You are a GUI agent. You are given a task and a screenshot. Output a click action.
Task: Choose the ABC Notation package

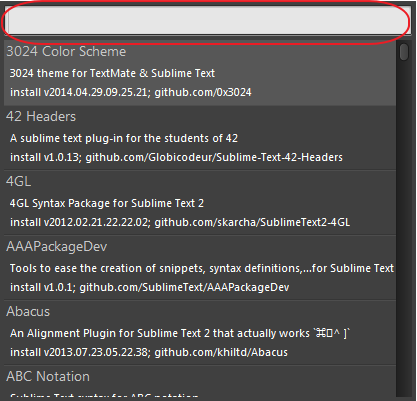tap(200, 383)
